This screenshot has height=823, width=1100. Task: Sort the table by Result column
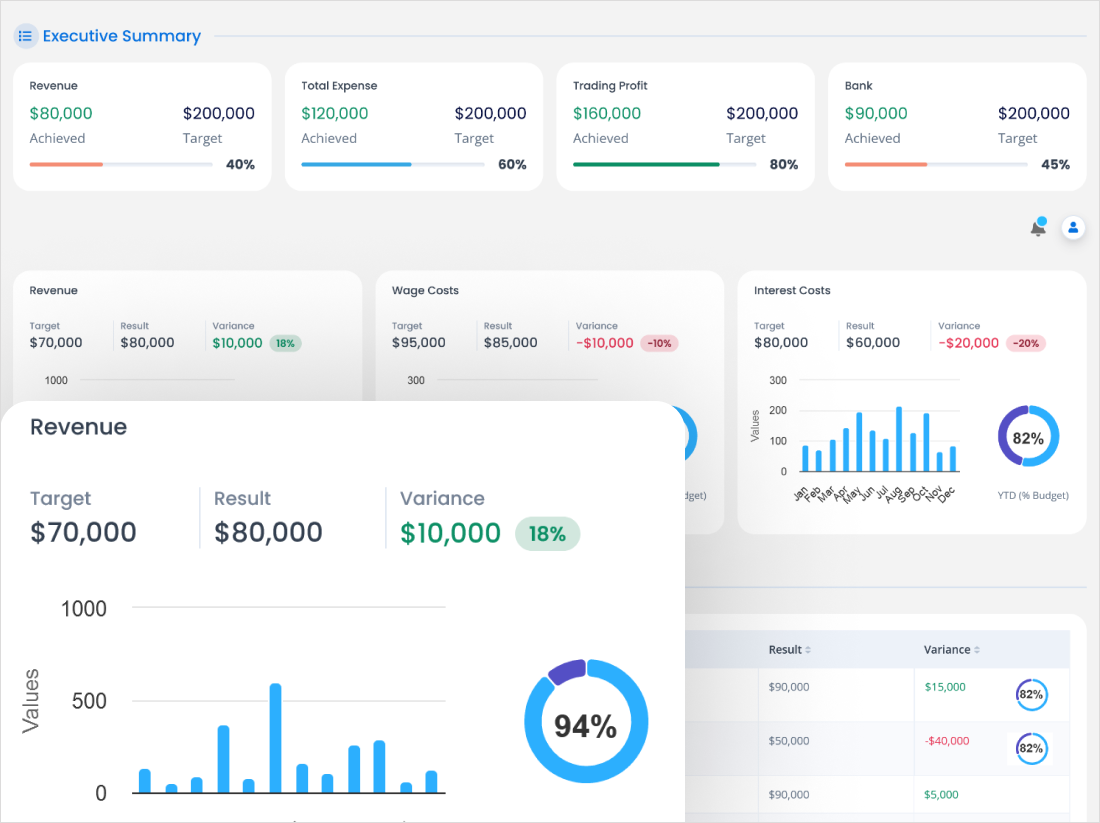tap(790, 650)
